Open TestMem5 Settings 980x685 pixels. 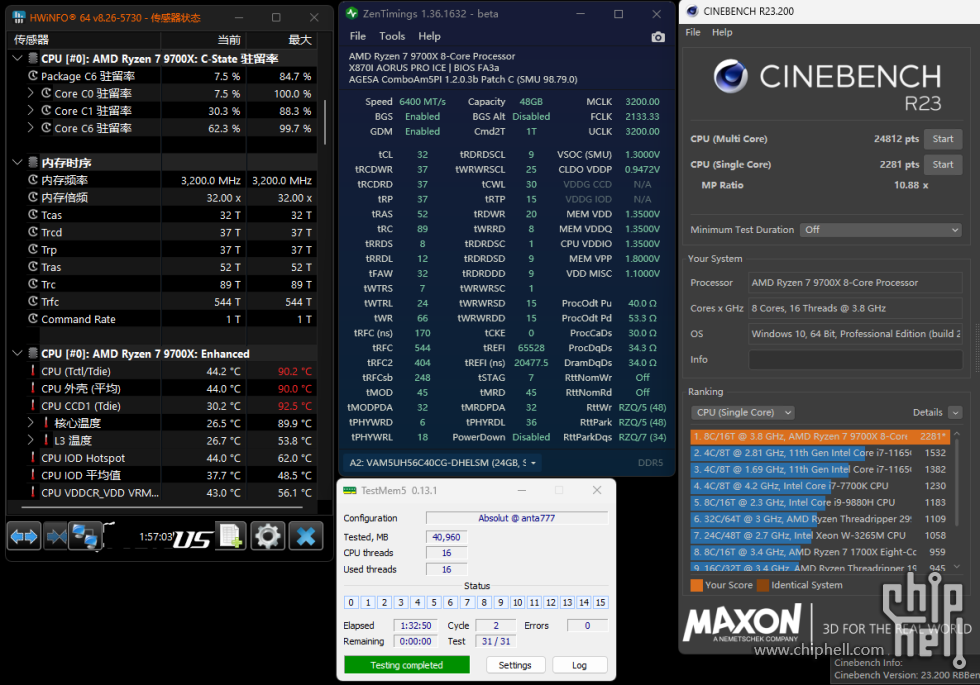[515, 665]
